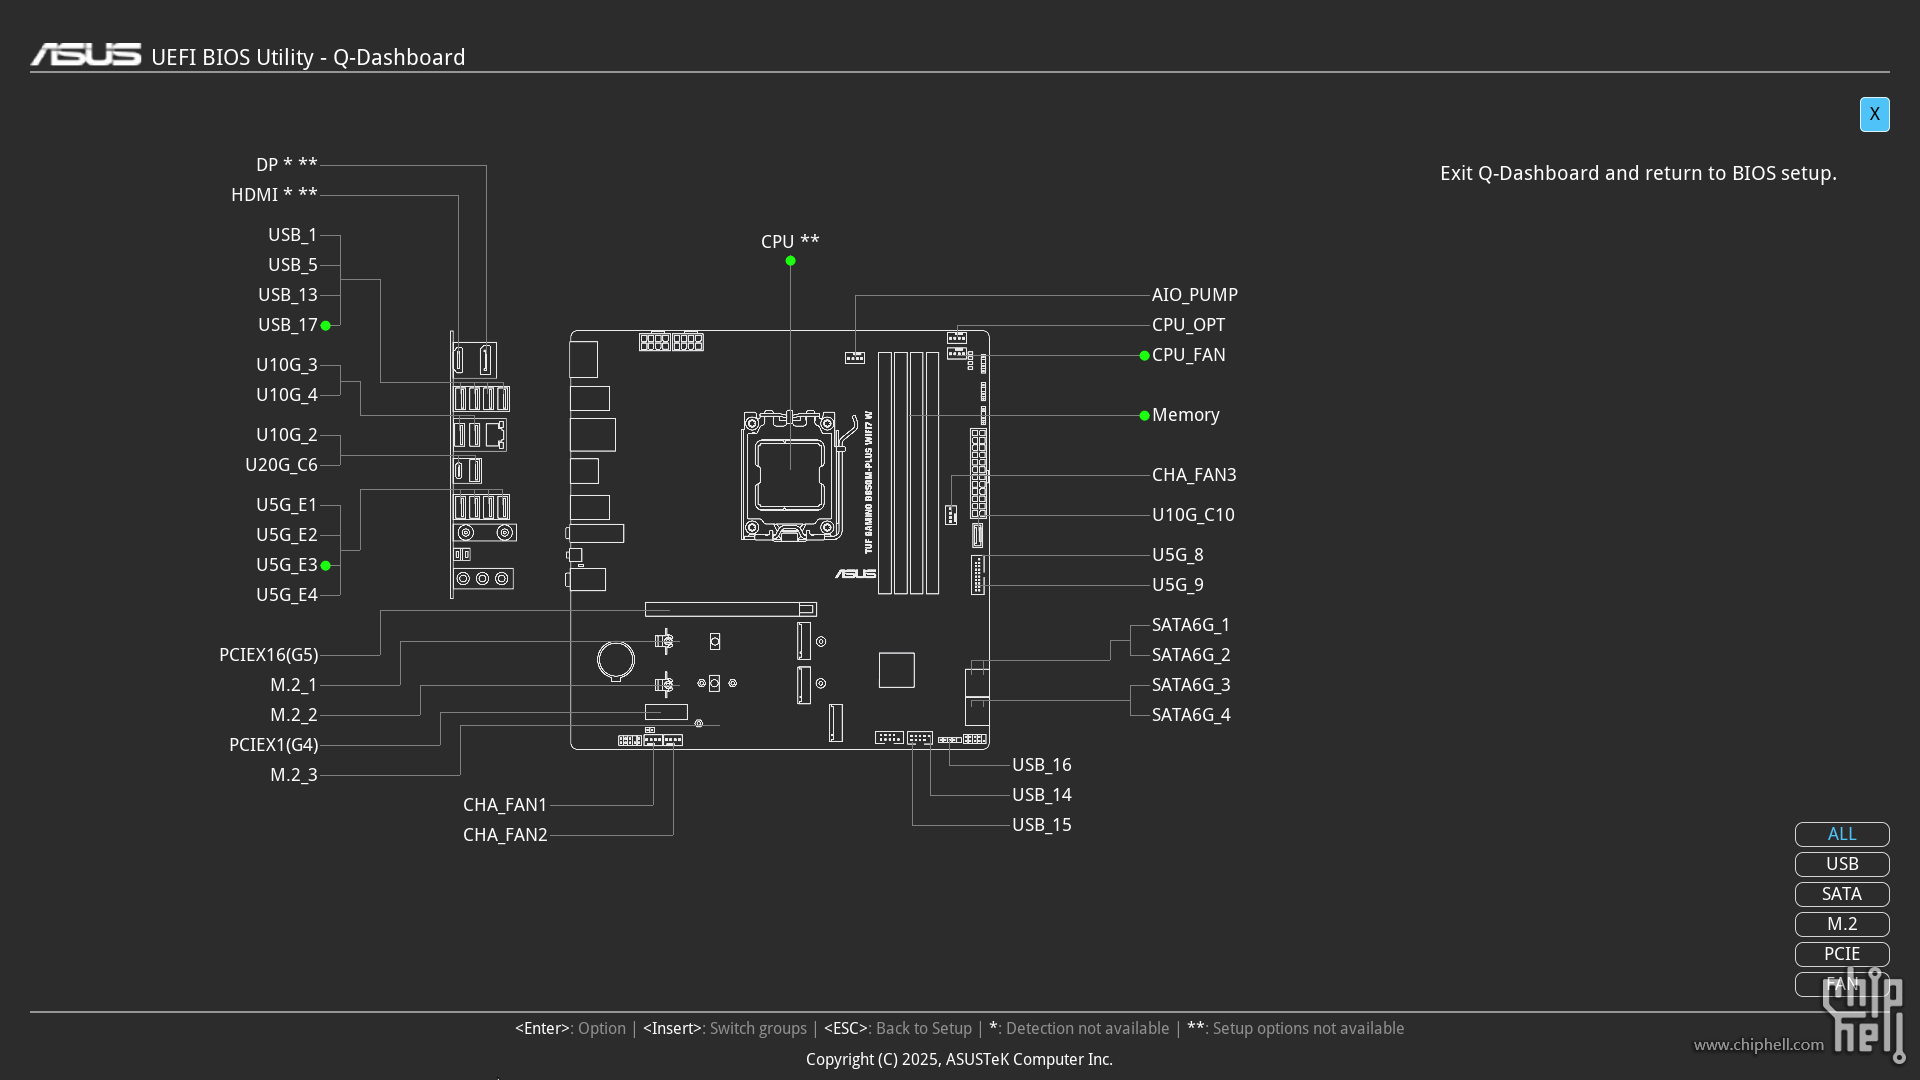This screenshot has width=1920, height=1080.
Task: Click the M.2_3 label
Action: click(x=293, y=775)
